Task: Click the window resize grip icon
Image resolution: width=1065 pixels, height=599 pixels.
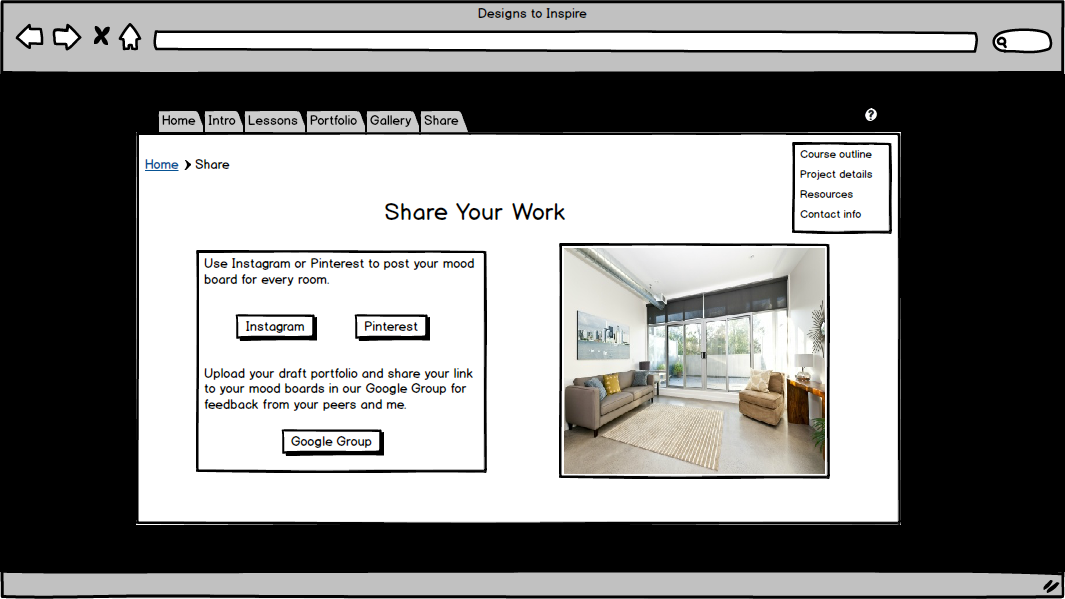Action: [x=1051, y=585]
